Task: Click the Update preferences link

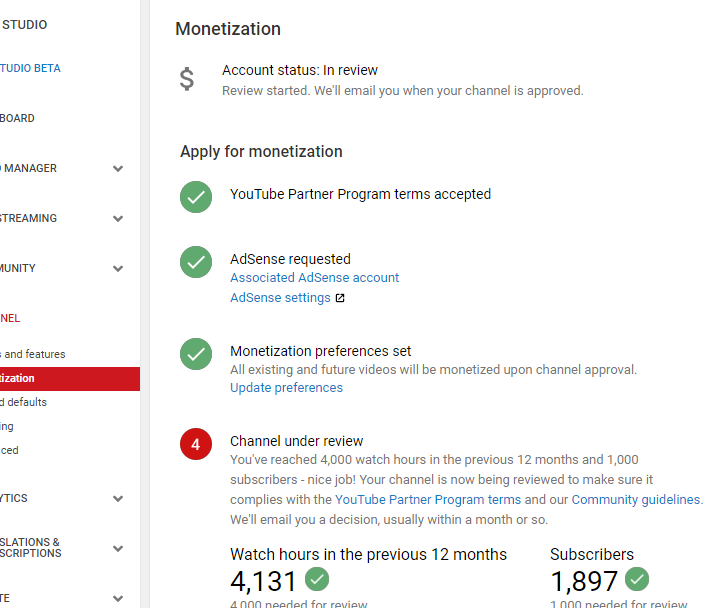Action: click(286, 388)
